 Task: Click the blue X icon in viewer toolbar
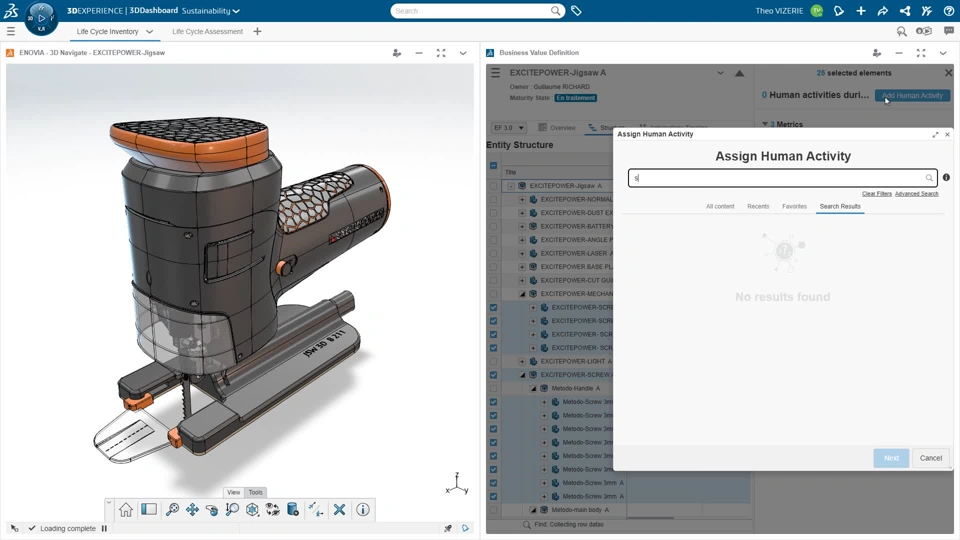point(340,510)
